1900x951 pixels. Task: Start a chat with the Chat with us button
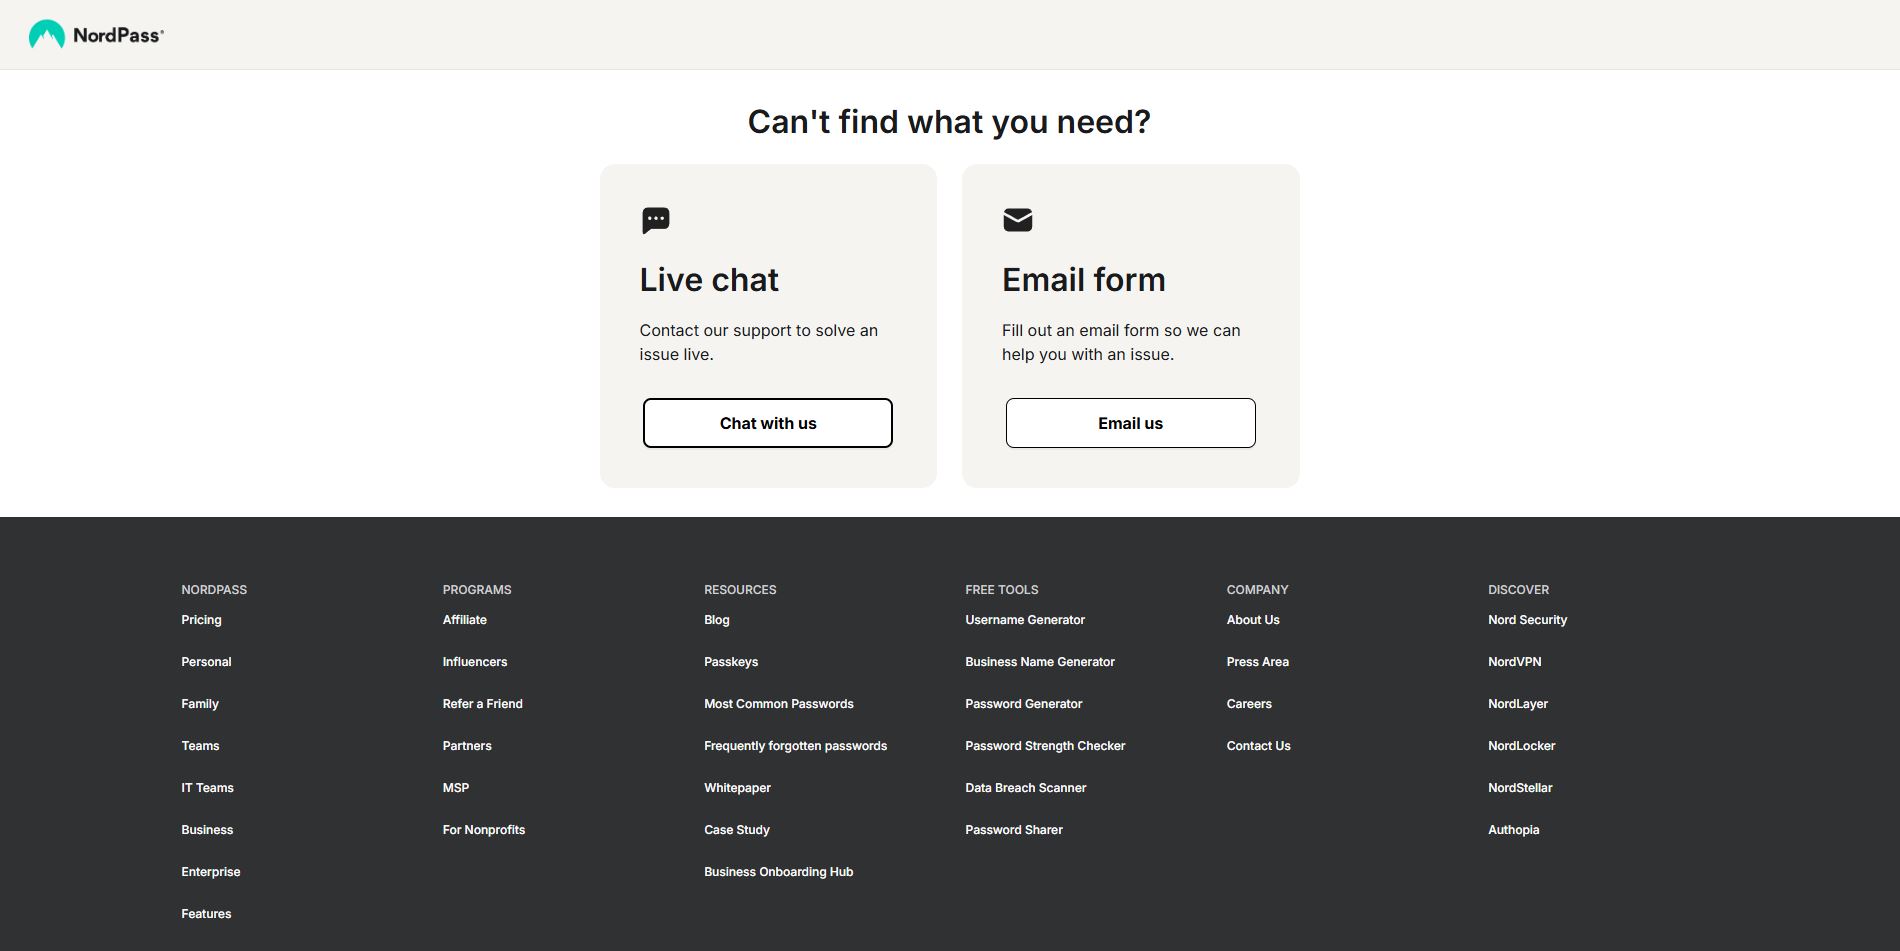click(x=768, y=423)
